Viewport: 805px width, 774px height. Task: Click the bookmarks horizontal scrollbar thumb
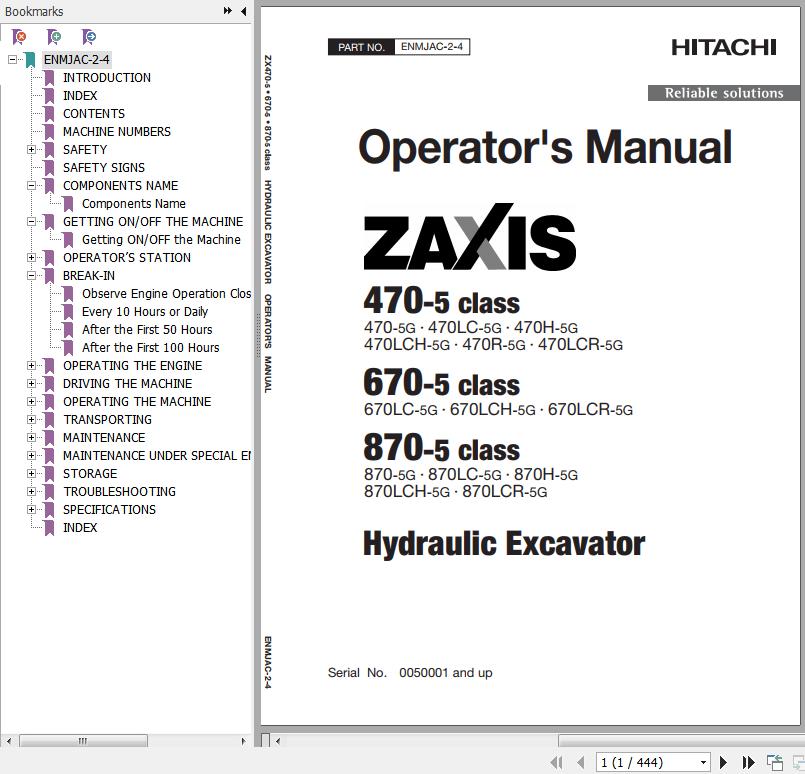83,741
